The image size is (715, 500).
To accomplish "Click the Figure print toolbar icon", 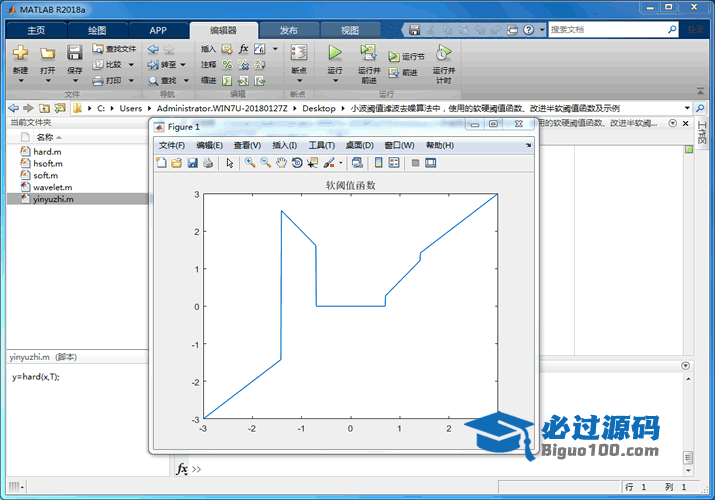I will point(208,163).
